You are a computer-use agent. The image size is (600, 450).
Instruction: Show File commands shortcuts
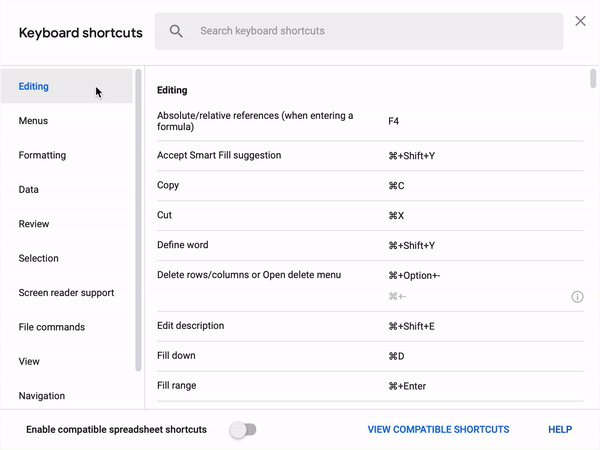point(67,327)
